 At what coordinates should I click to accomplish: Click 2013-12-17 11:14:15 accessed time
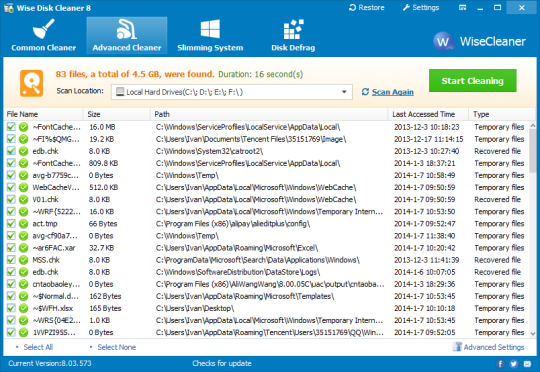[x=428, y=139]
